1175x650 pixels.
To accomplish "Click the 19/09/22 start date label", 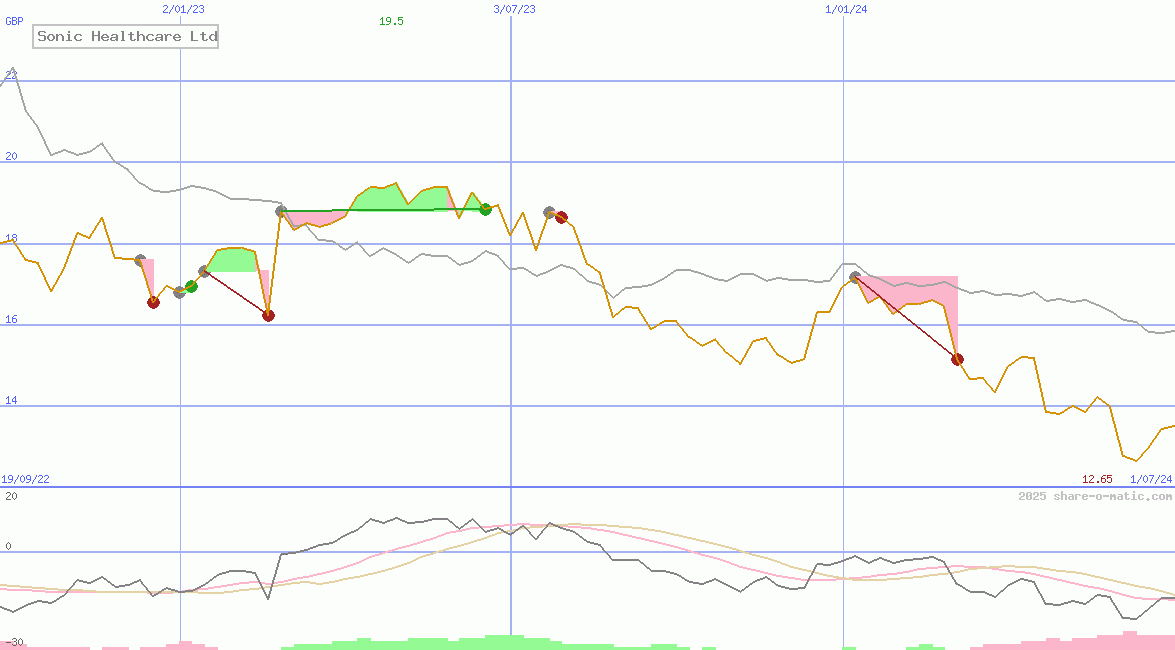I will click(25, 479).
